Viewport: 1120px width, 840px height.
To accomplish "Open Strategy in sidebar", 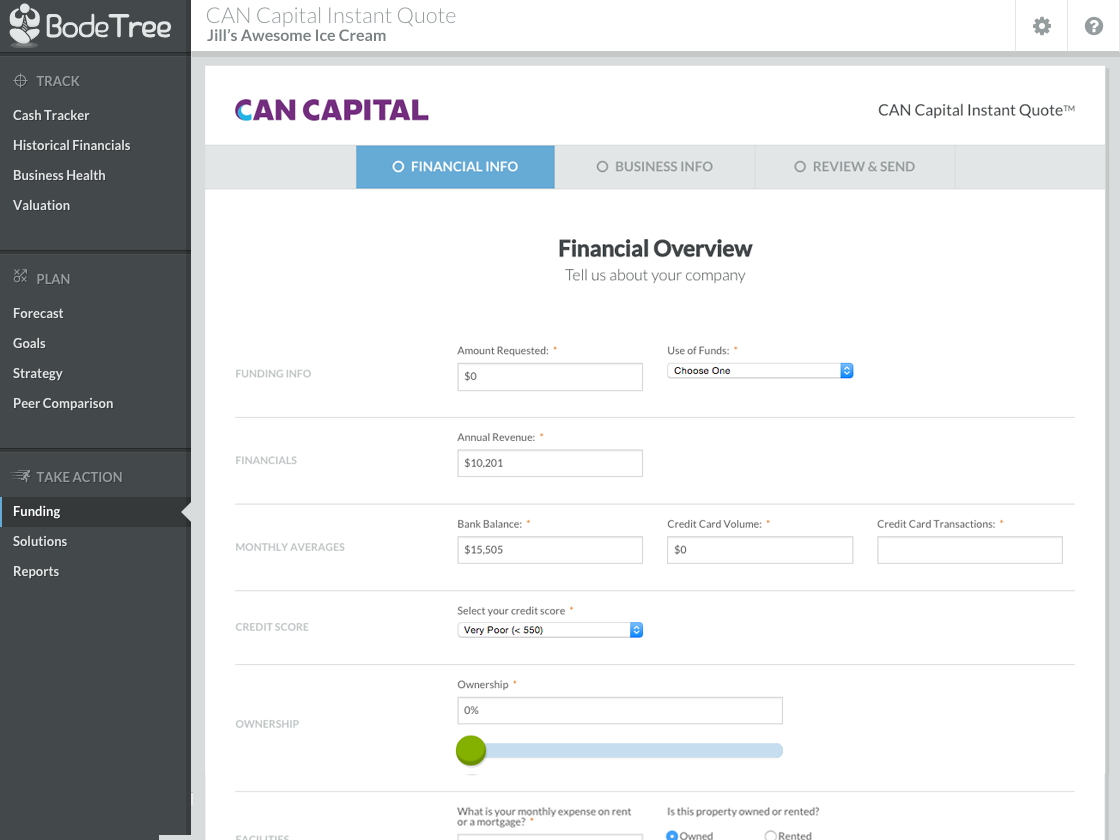I will [37, 373].
